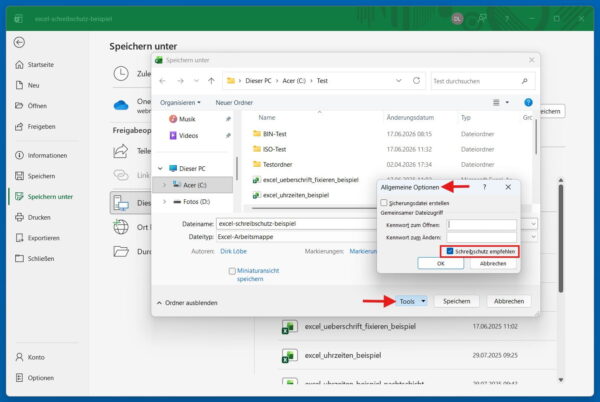Click the back arrow in the file dialog
Screen dimensions: 600x402
click(162, 81)
